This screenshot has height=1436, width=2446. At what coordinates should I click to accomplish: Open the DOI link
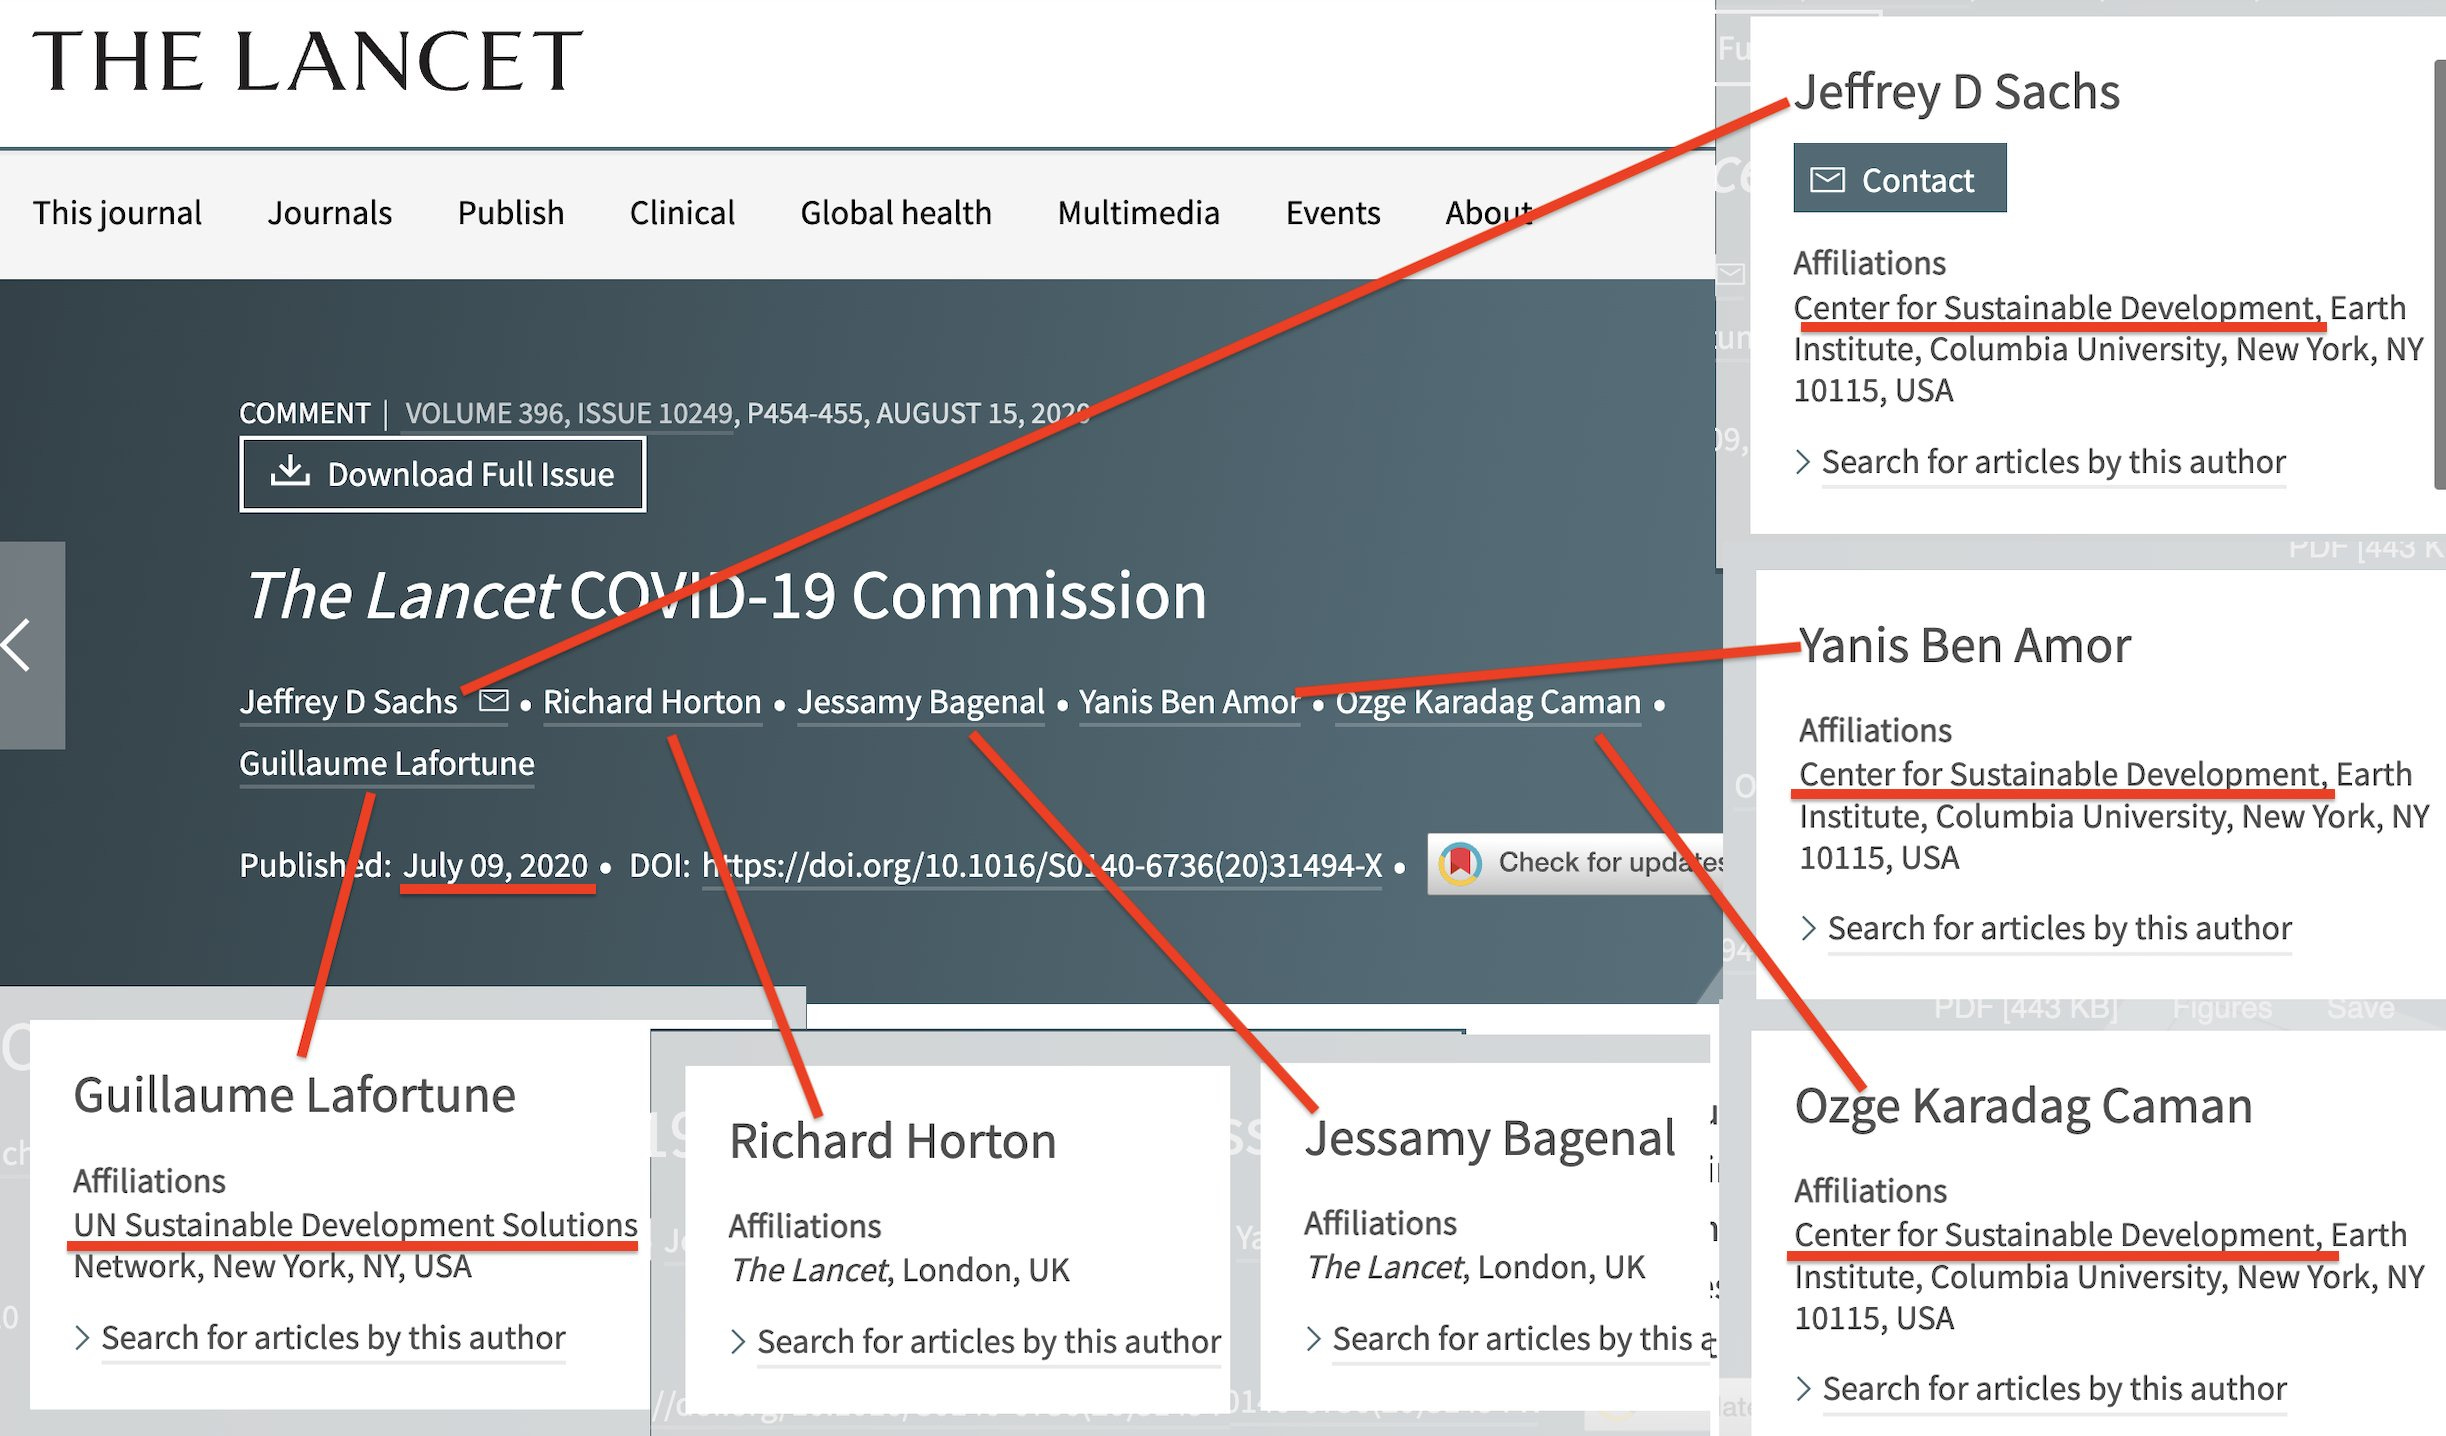click(x=1042, y=865)
